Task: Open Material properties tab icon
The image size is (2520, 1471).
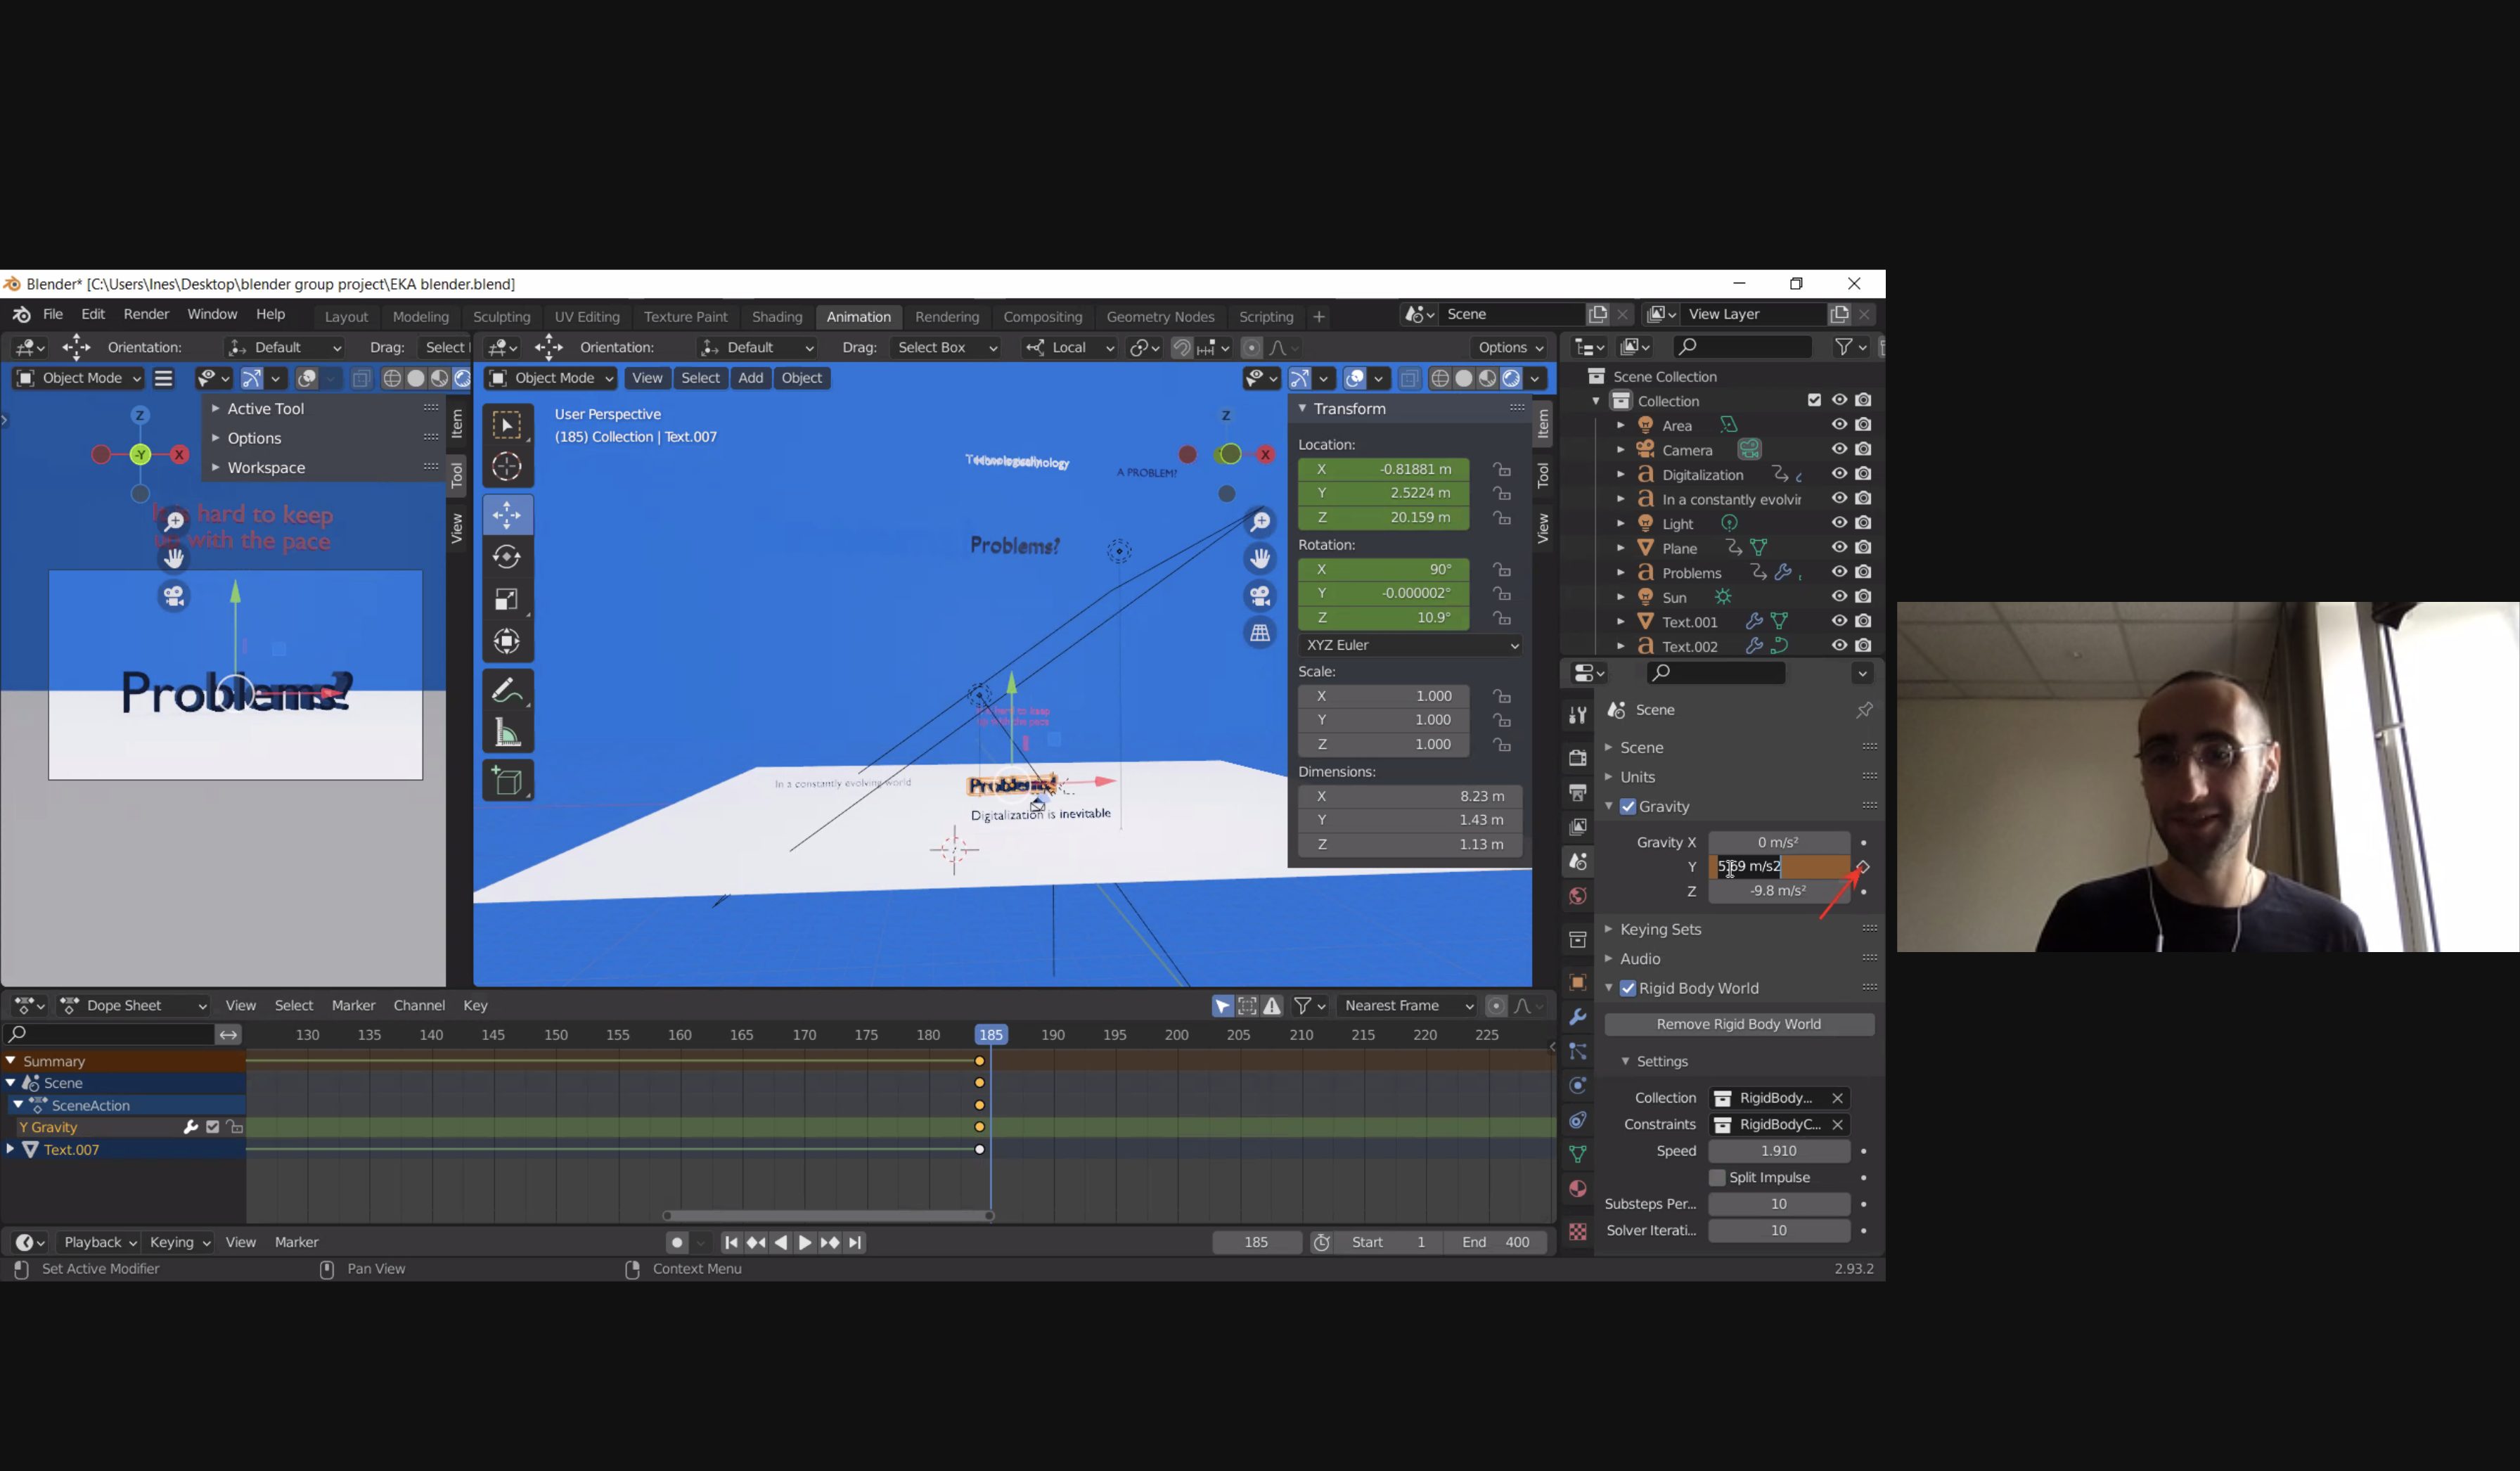Action: pos(1578,1189)
